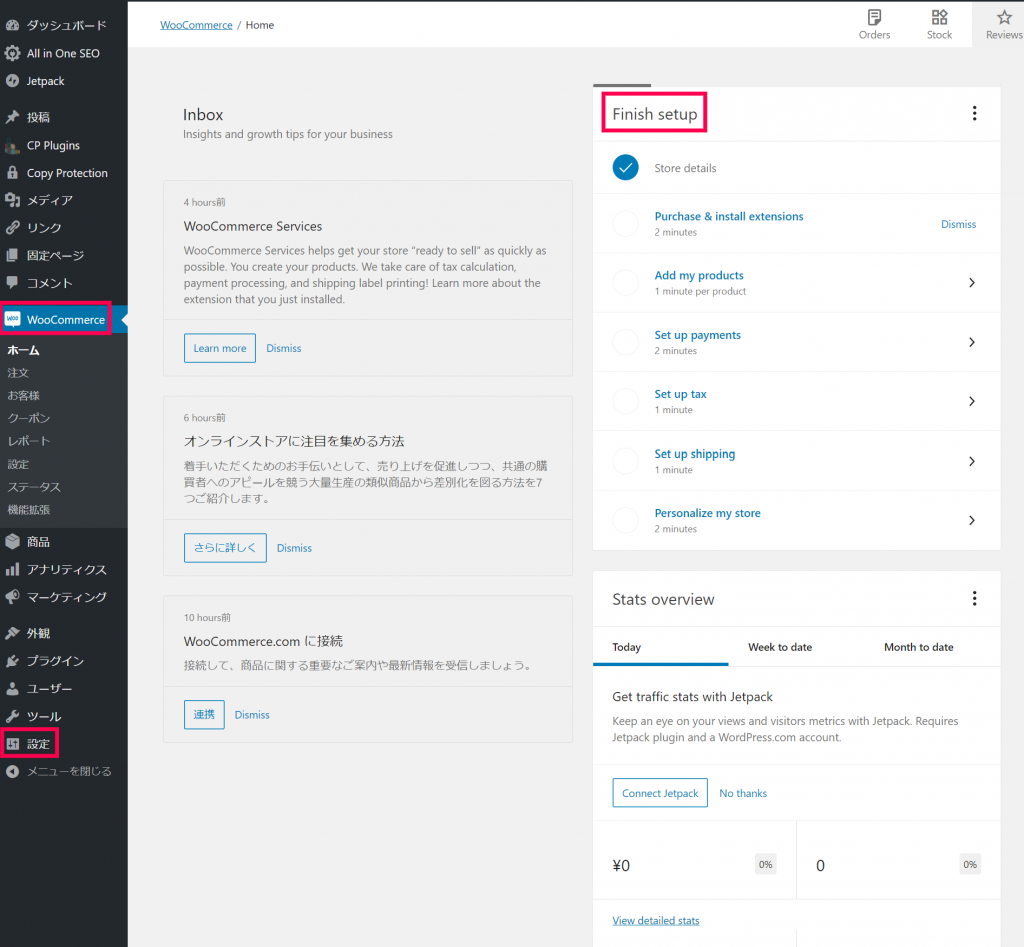This screenshot has width=1024, height=947.
Task: Click the ¥0 sales stat tile
Action: pos(694,860)
